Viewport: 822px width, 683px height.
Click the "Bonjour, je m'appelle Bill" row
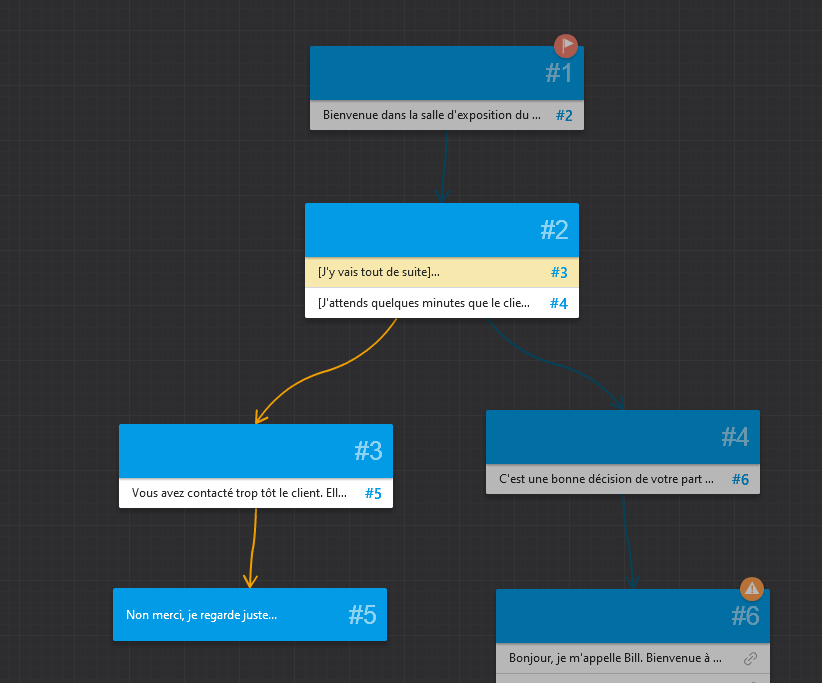click(x=615, y=659)
